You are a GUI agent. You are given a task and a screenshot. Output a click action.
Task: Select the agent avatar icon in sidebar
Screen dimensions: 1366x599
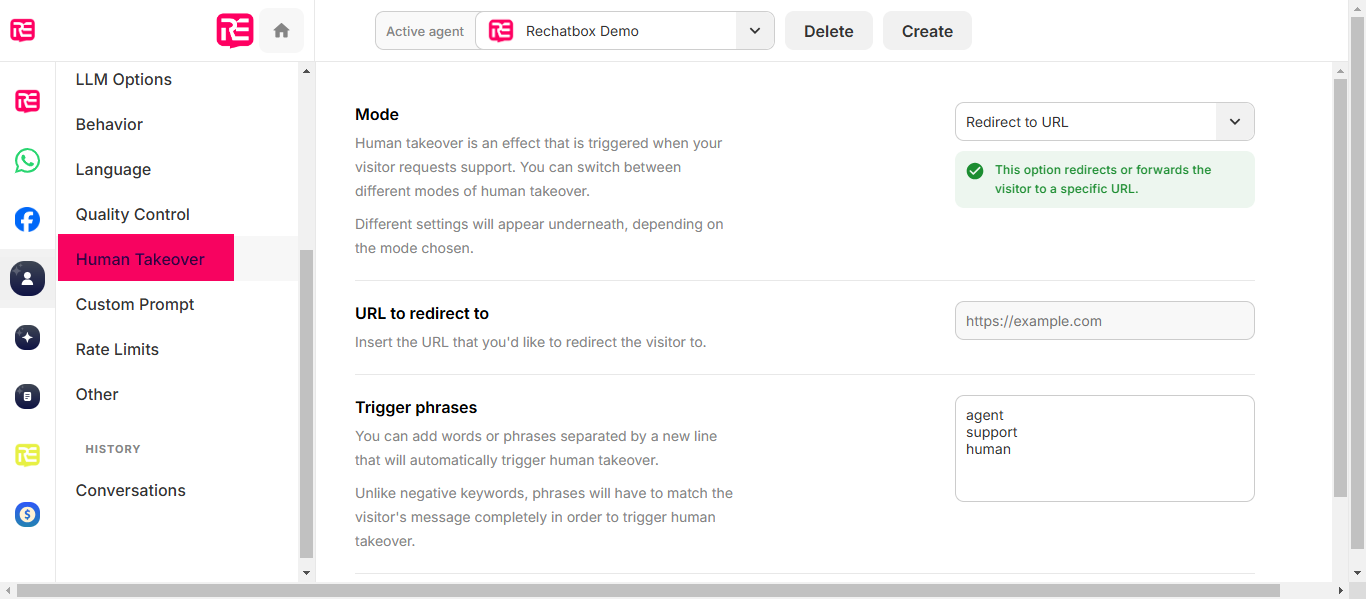(x=27, y=278)
